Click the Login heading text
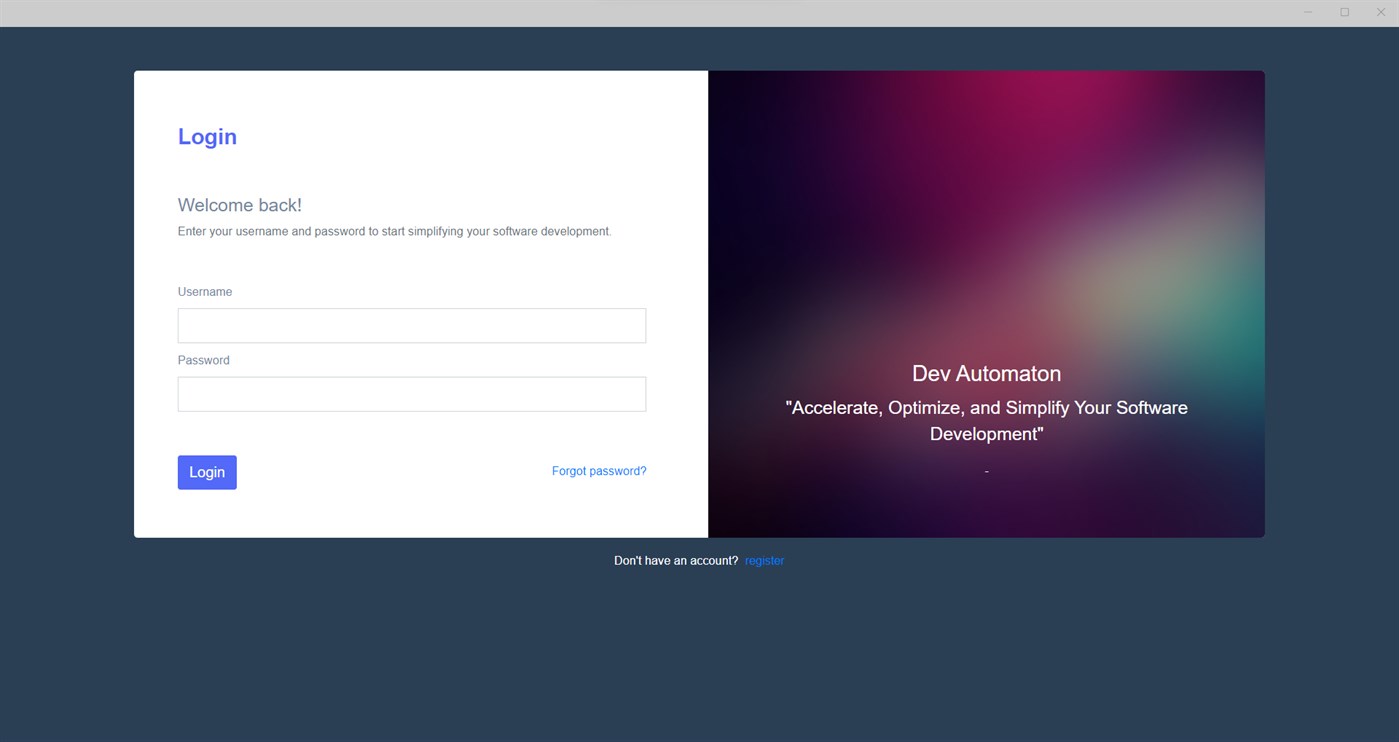Screen dimensions: 1399x742 point(207,136)
